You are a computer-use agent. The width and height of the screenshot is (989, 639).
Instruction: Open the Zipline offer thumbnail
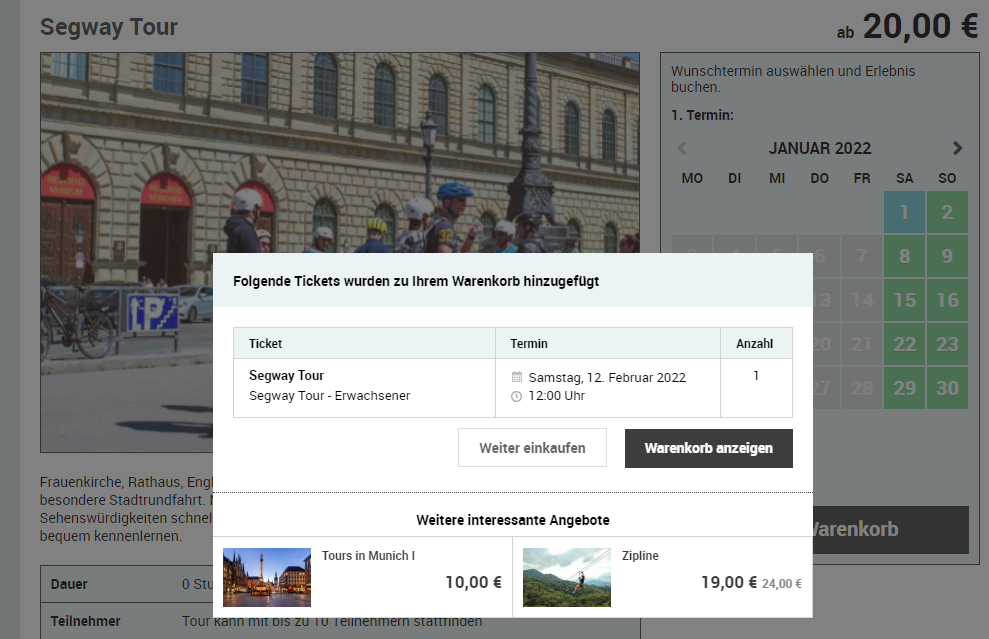pos(566,577)
